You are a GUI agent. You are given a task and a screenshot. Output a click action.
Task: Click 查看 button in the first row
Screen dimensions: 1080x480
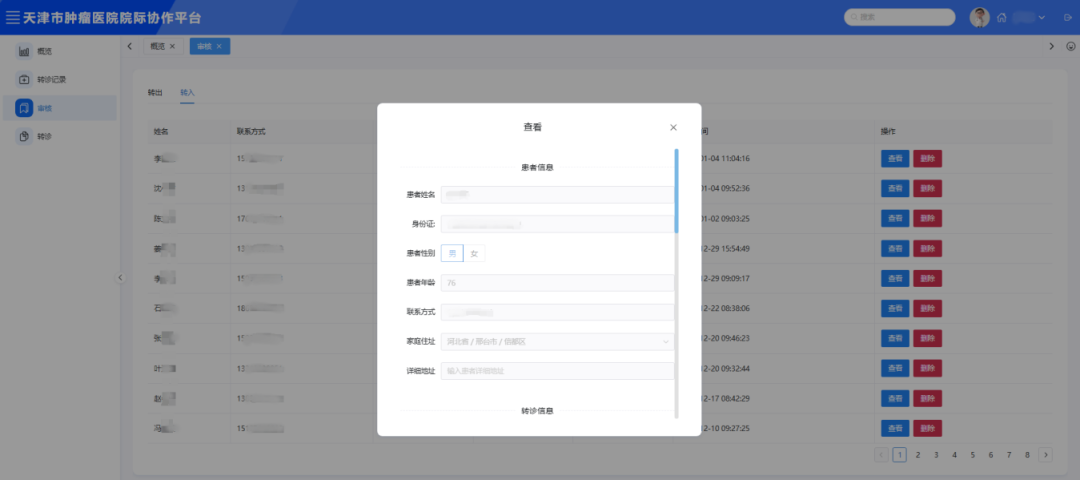coord(894,158)
